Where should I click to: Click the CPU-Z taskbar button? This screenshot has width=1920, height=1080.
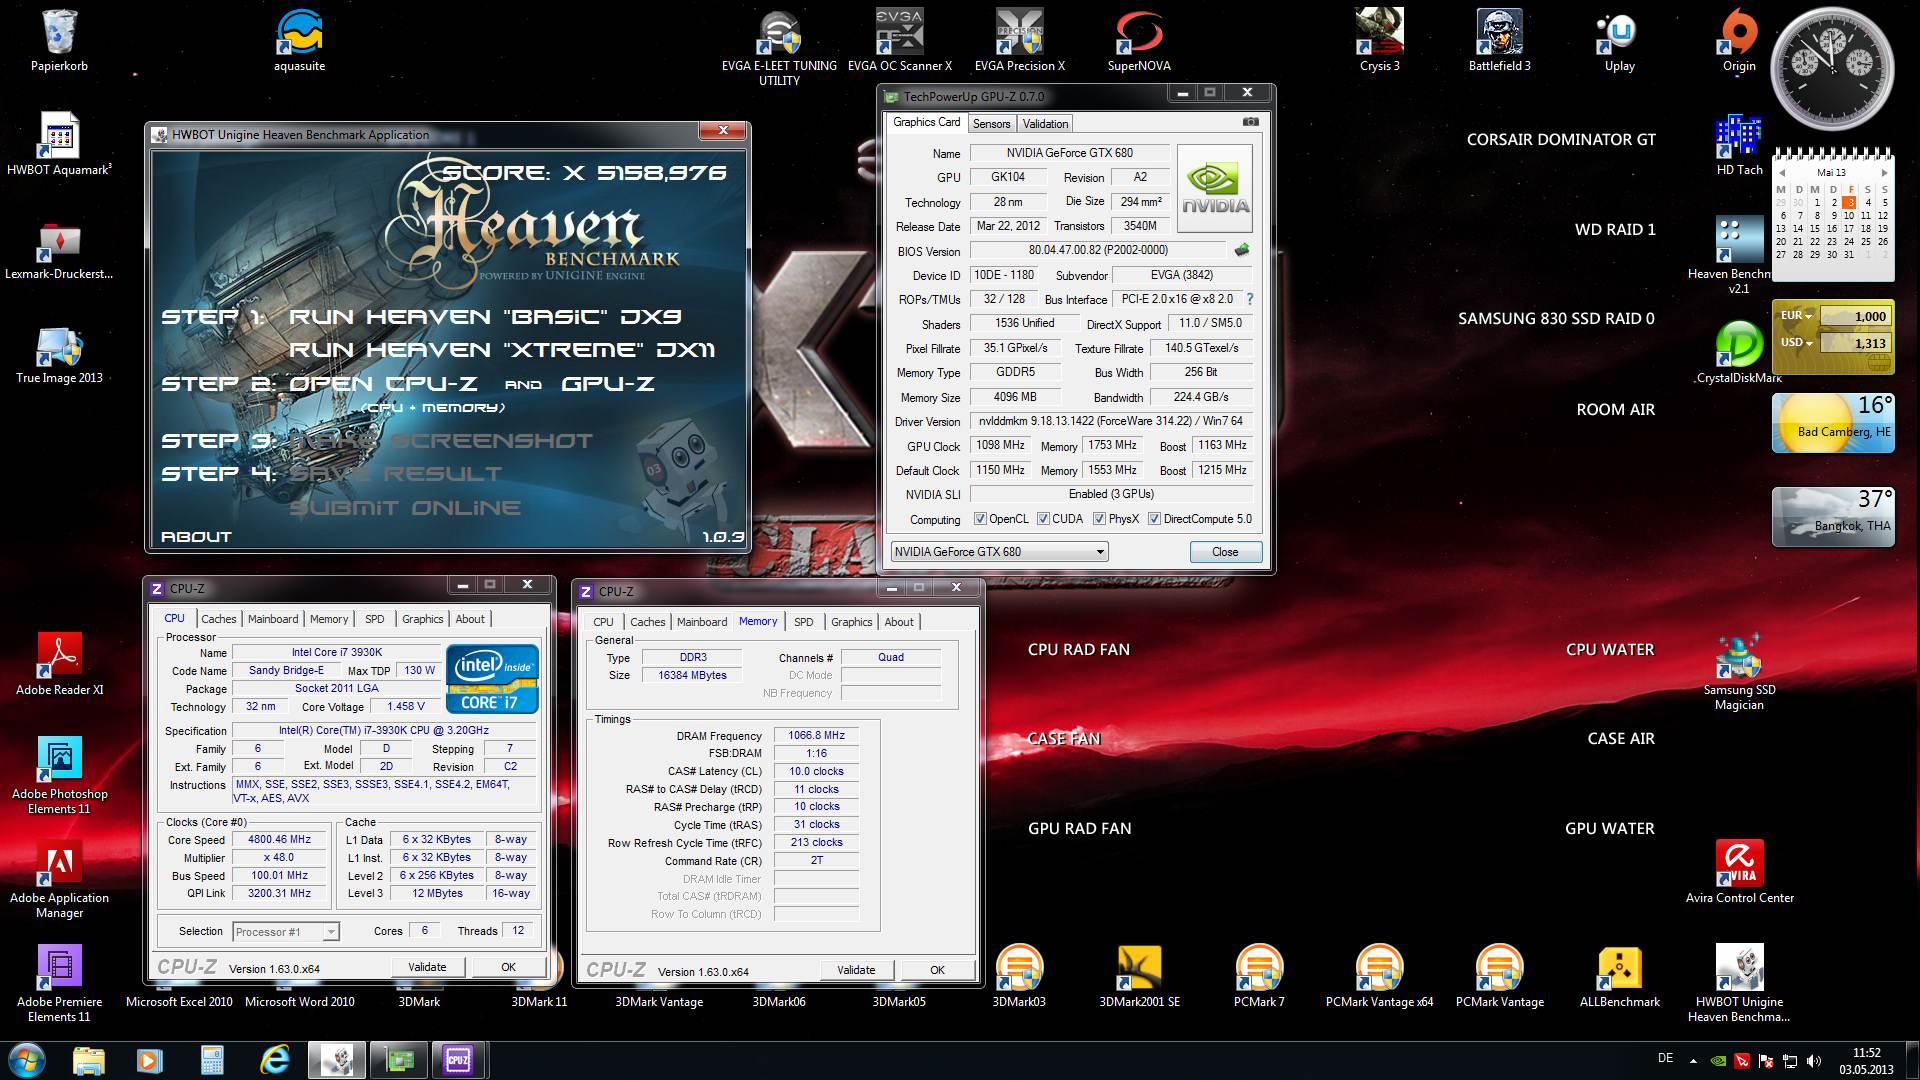click(459, 1060)
